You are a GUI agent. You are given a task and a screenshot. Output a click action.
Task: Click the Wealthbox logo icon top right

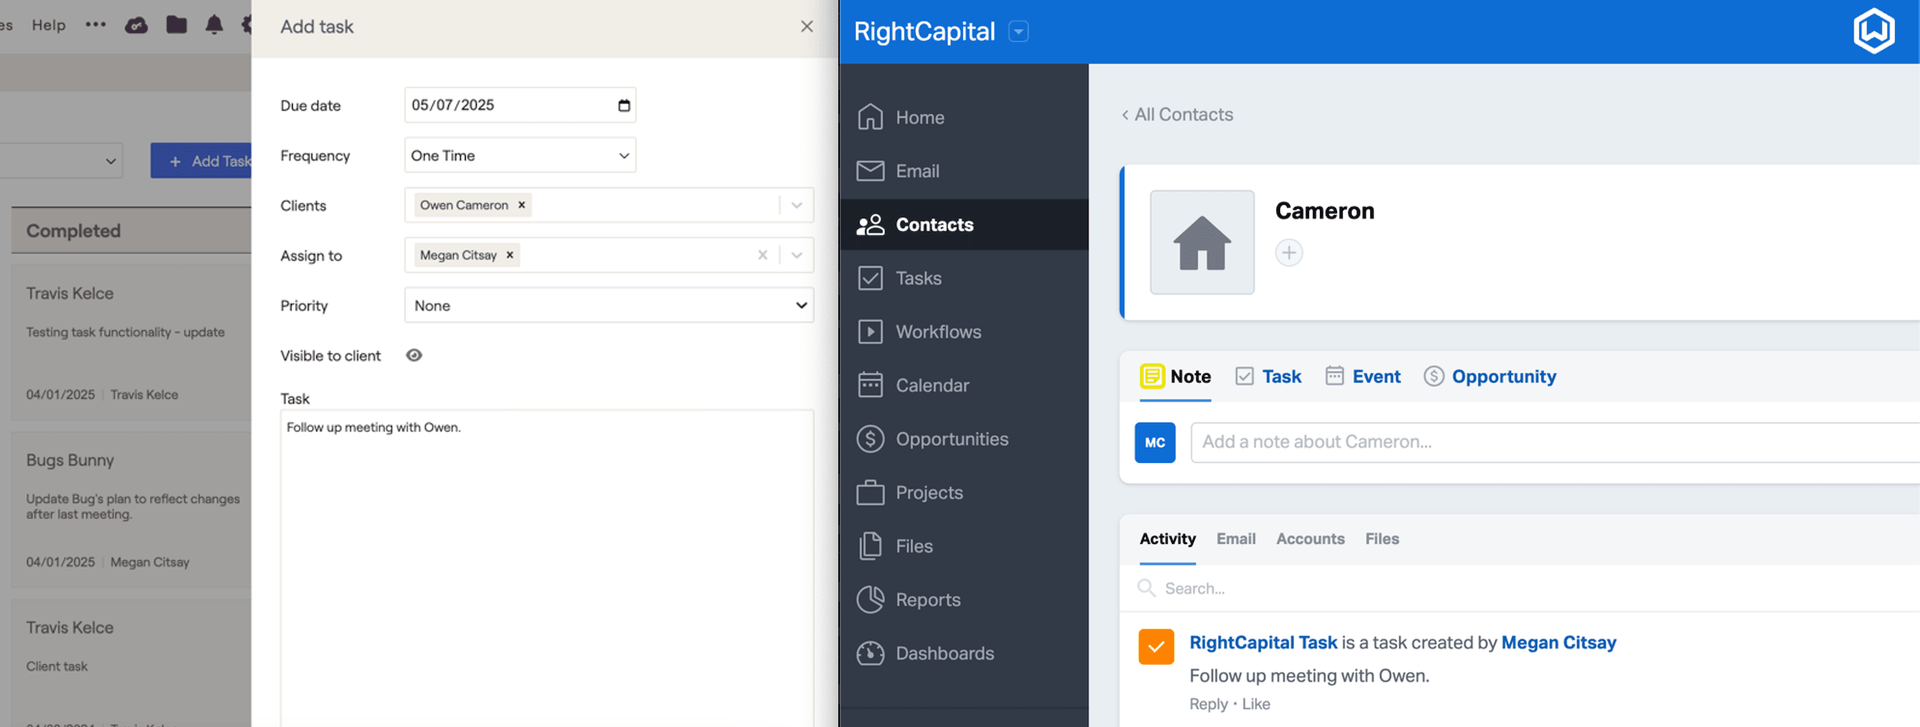pos(1874,31)
